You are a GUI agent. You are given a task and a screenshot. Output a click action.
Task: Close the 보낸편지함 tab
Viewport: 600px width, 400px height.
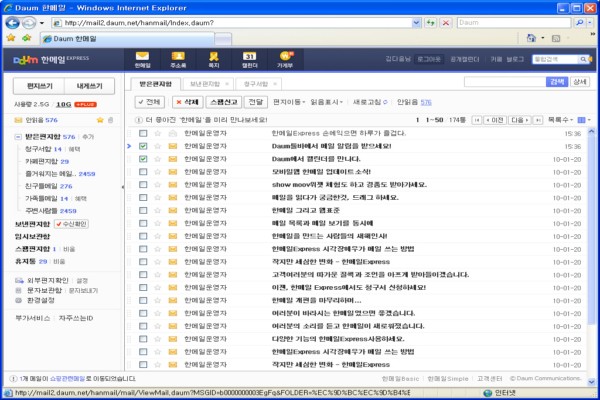(227, 84)
